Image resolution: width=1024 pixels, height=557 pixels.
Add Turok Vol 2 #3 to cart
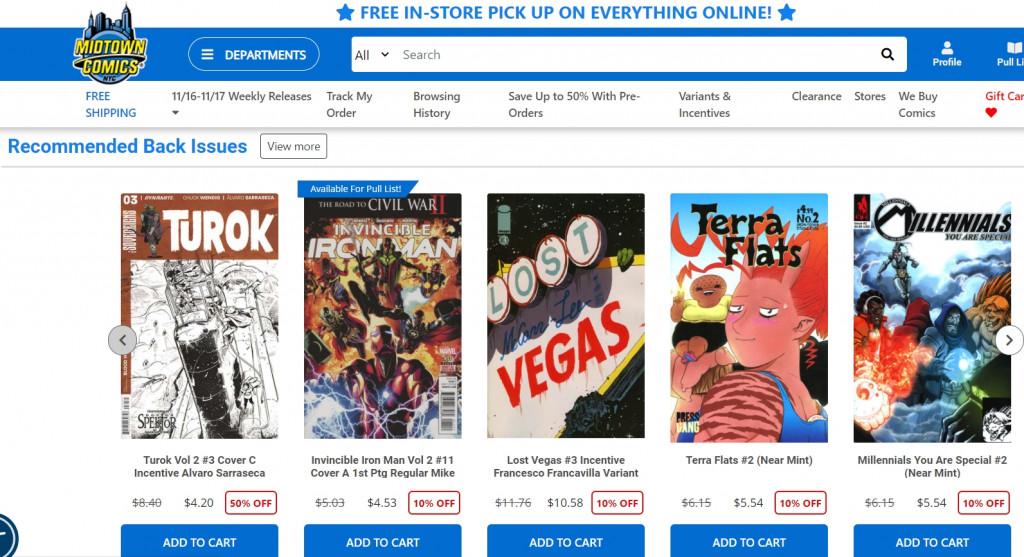point(199,541)
